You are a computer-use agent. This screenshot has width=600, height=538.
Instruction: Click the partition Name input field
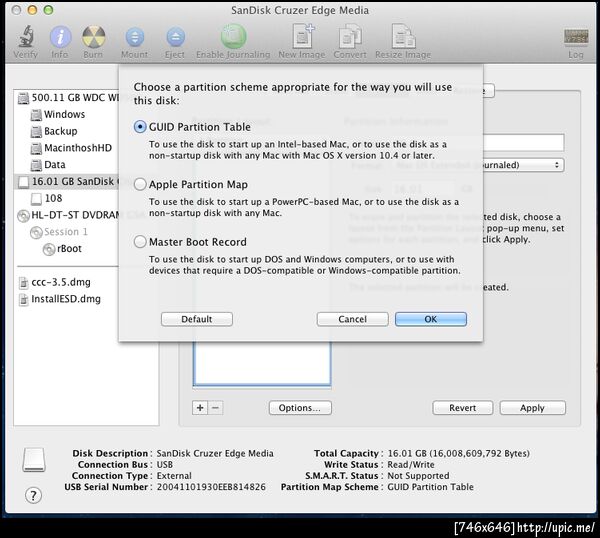tap(523, 142)
